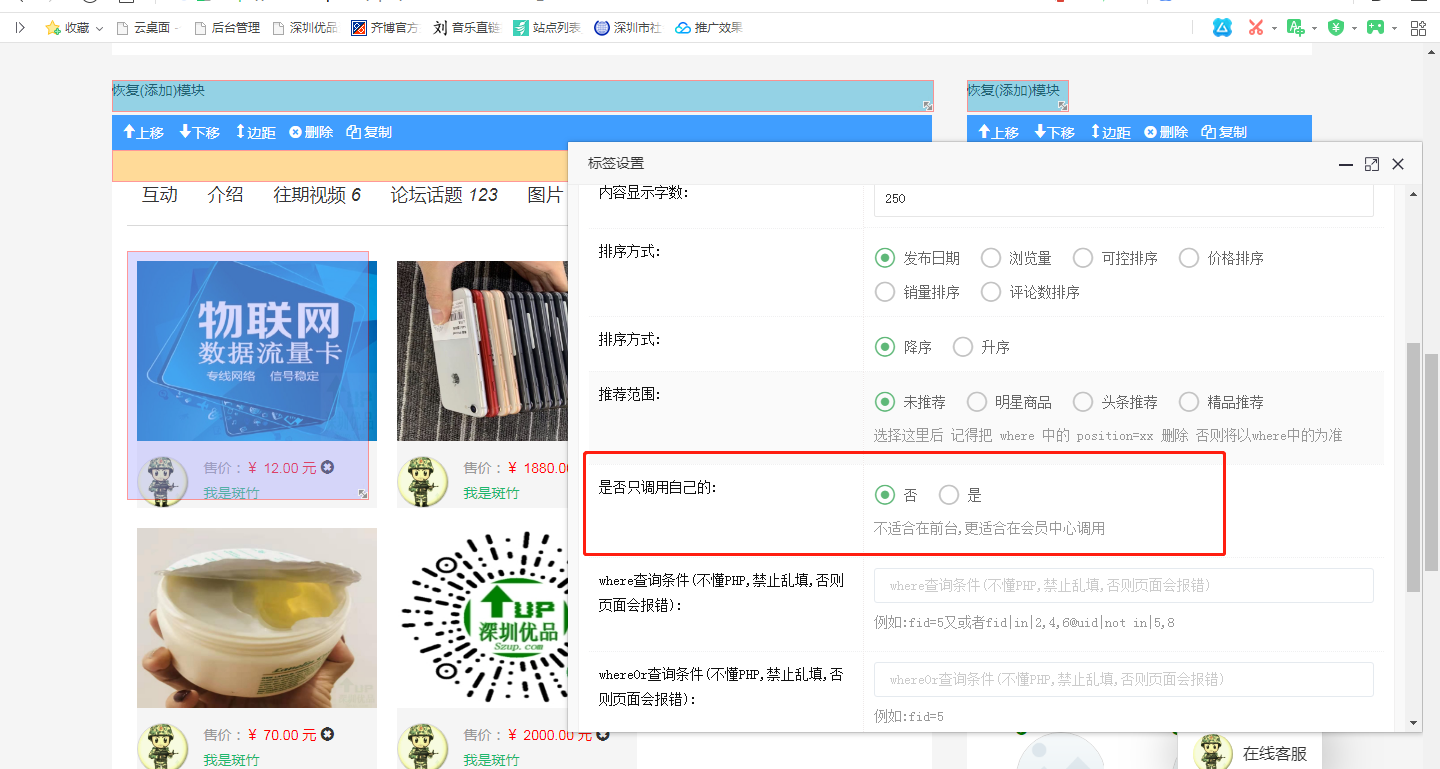Open dropdown arrow next to scissors icon

(1274, 29)
